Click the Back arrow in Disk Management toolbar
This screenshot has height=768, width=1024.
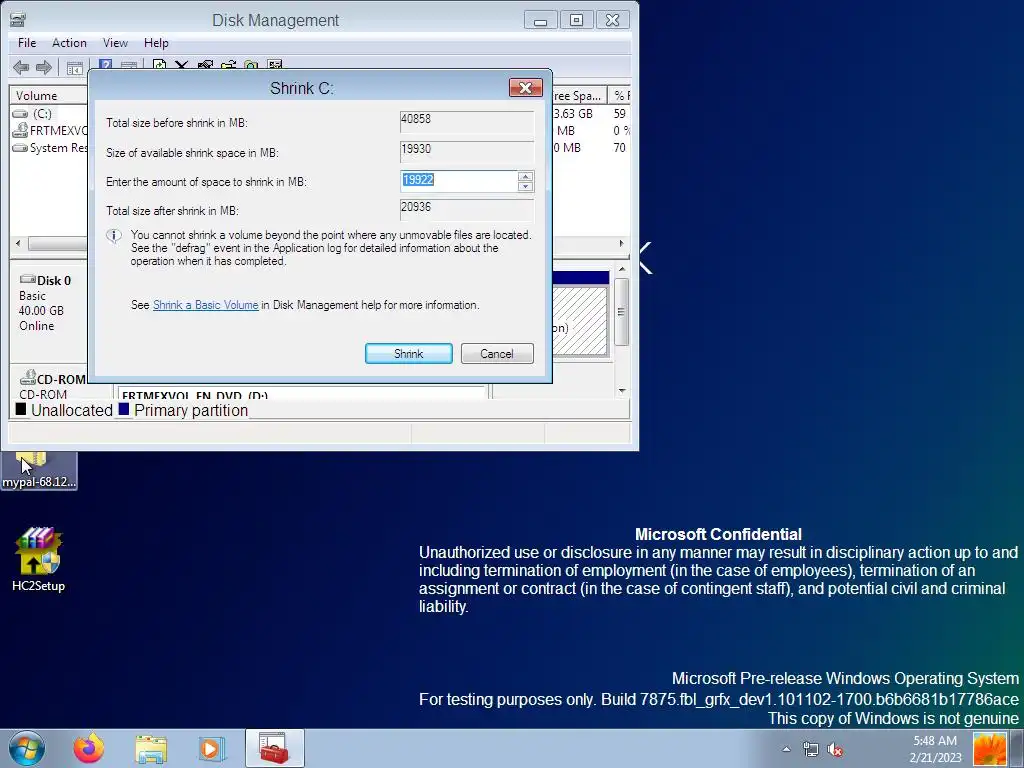pyautogui.click(x=21, y=67)
